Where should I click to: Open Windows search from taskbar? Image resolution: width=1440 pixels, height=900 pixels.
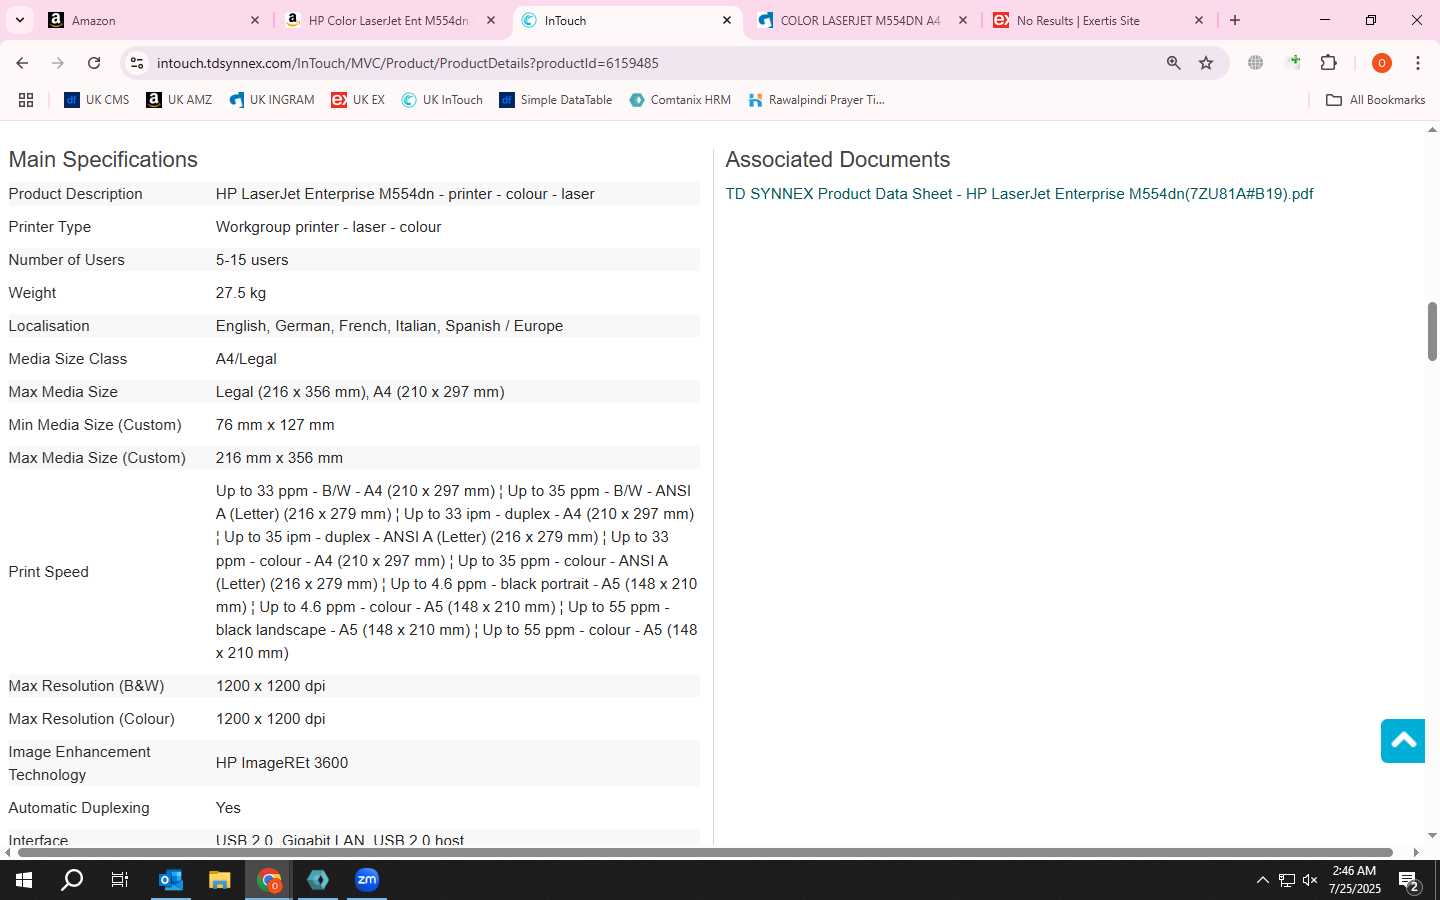[x=72, y=880]
